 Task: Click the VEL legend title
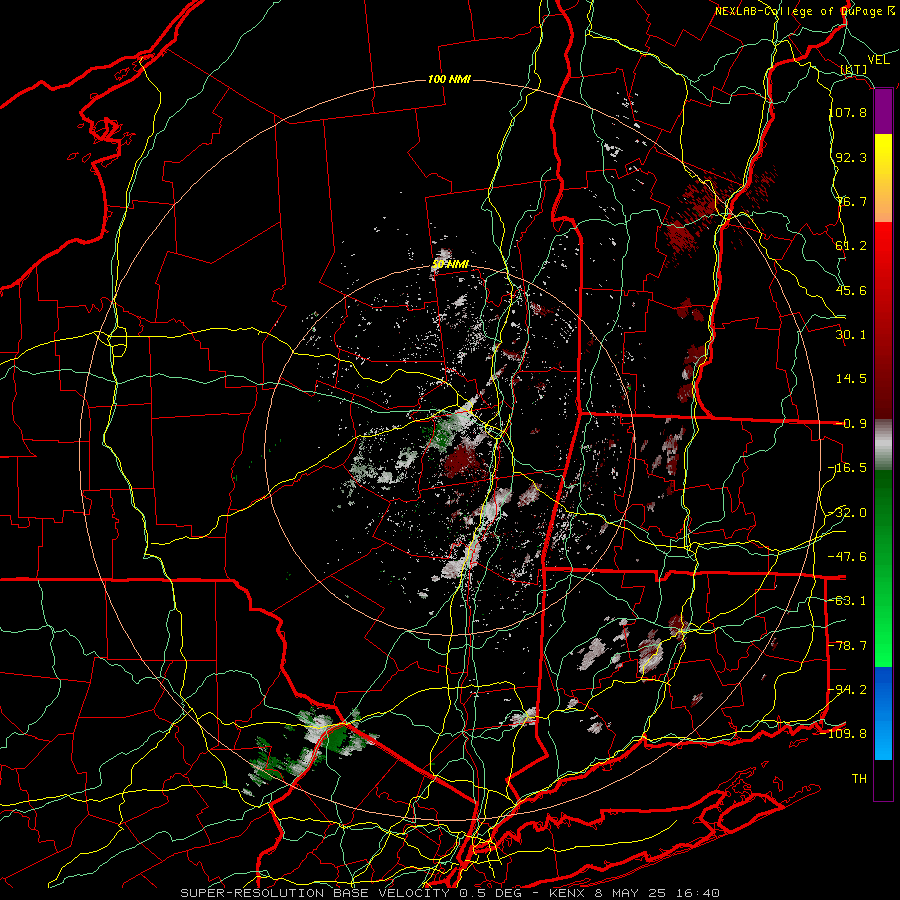point(878,60)
